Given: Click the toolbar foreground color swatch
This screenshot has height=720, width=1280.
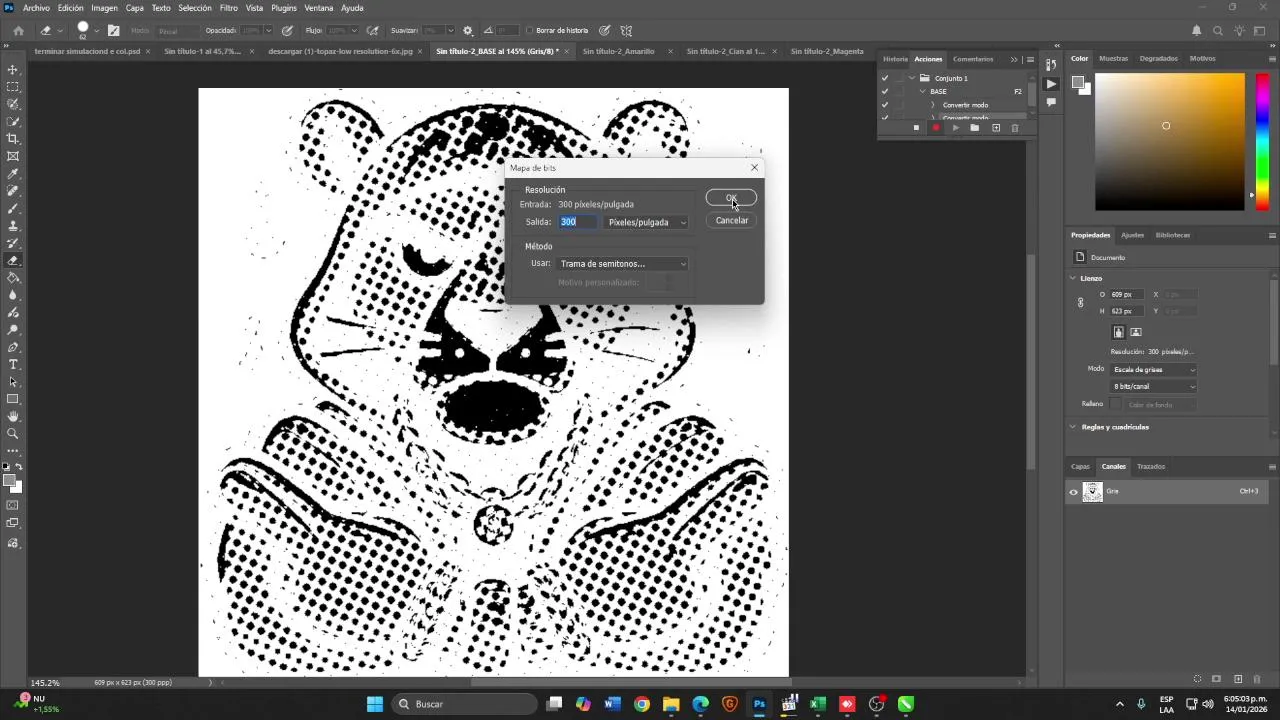Looking at the screenshot, I should pyautogui.click(x=9, y=481).
